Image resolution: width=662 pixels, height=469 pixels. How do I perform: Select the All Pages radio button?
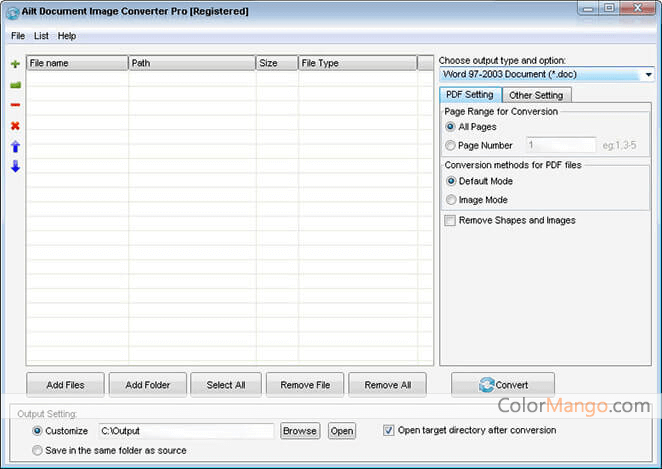click(450, 127)
